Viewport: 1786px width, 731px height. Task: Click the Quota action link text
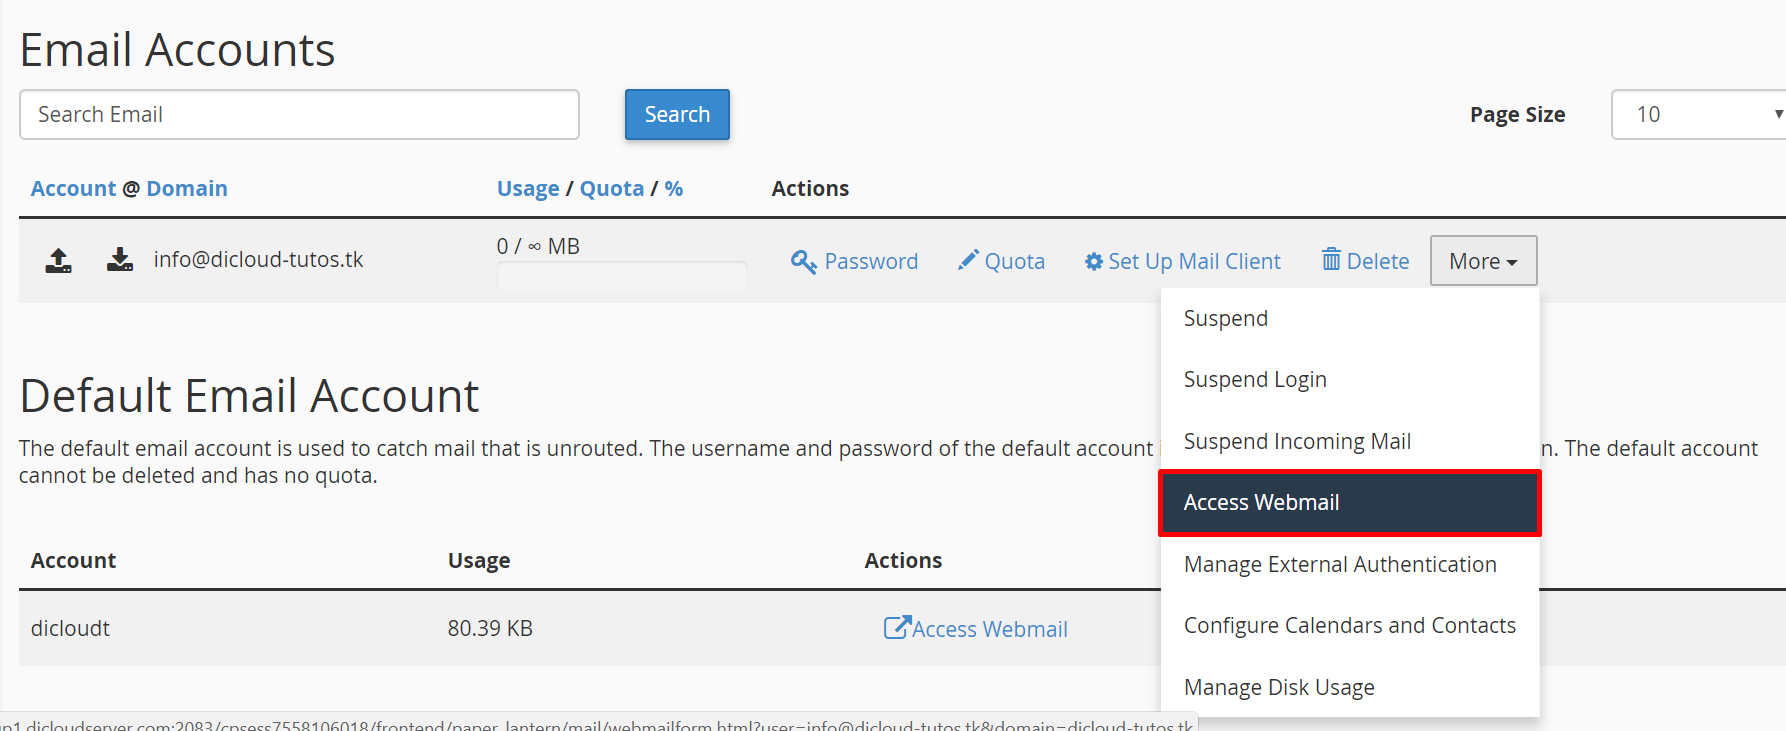click(1014, 261)
